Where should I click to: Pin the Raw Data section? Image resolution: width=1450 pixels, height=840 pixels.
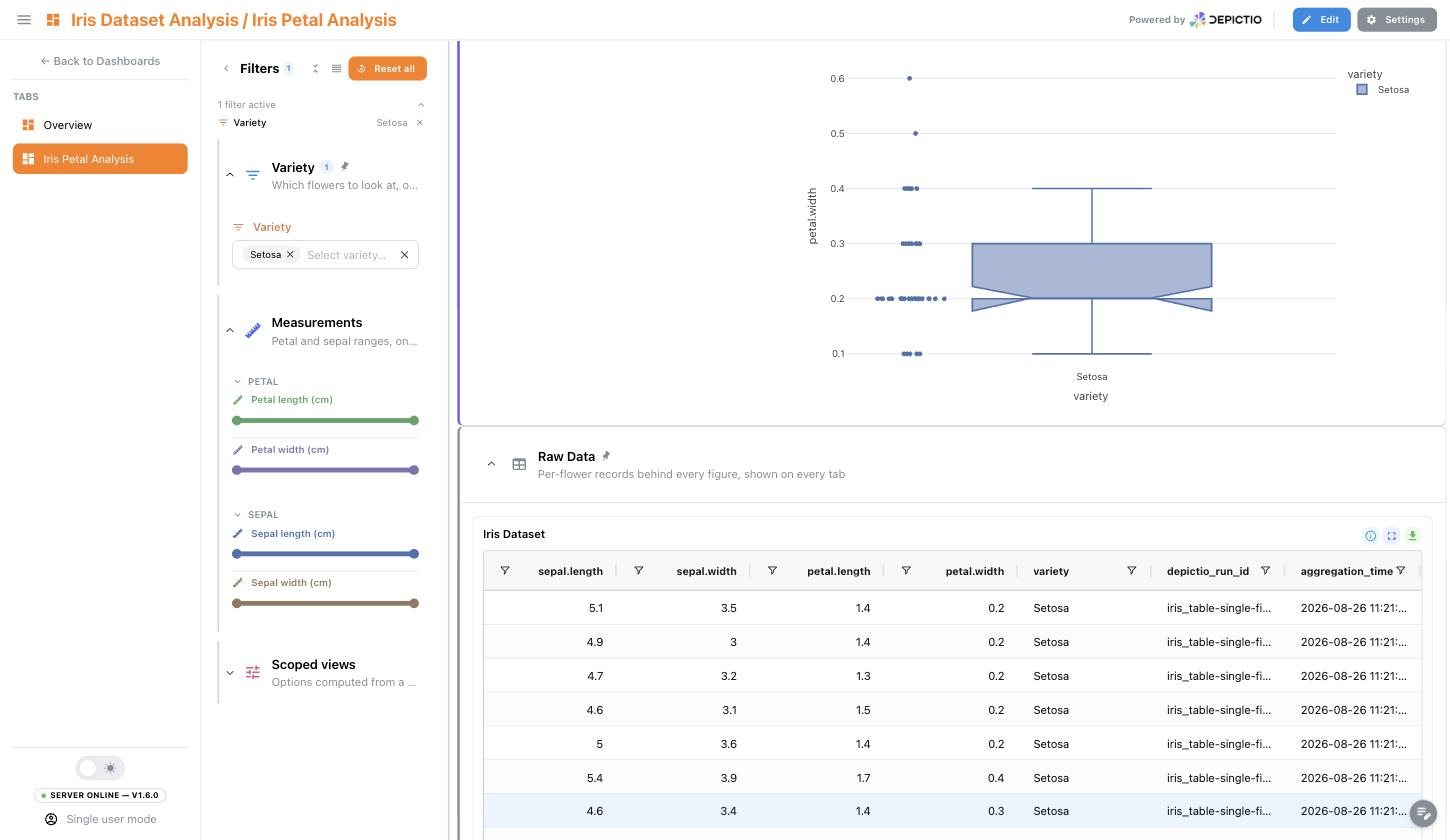[606, 456]
